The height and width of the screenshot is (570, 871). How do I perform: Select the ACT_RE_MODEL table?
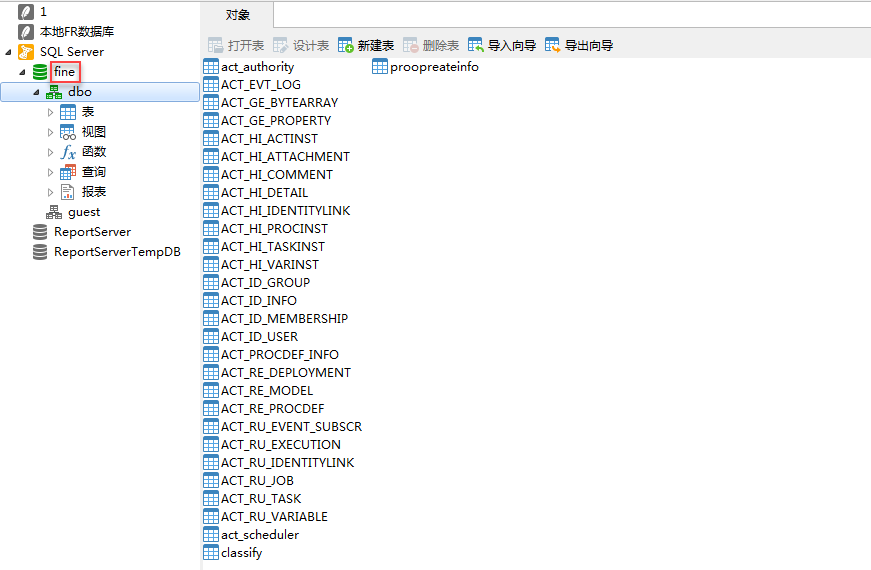coord(267,391)
